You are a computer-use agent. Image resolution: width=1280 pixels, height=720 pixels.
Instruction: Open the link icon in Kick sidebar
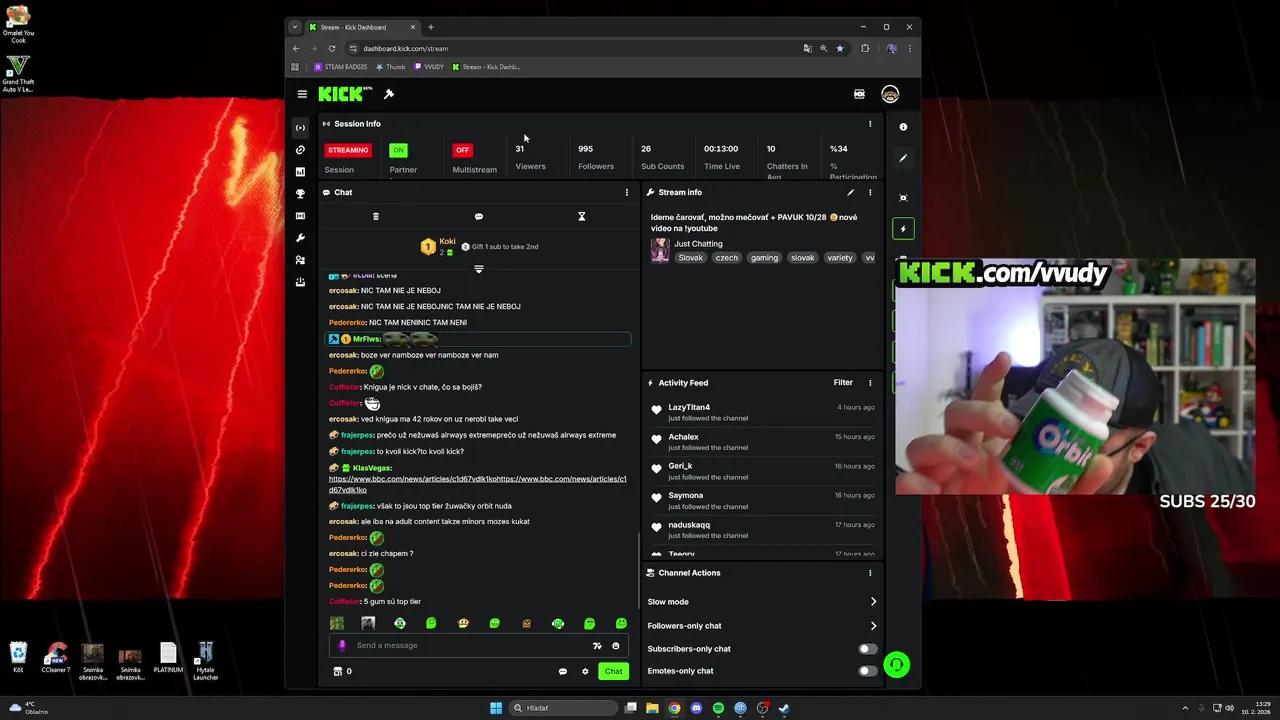[300, 150]
